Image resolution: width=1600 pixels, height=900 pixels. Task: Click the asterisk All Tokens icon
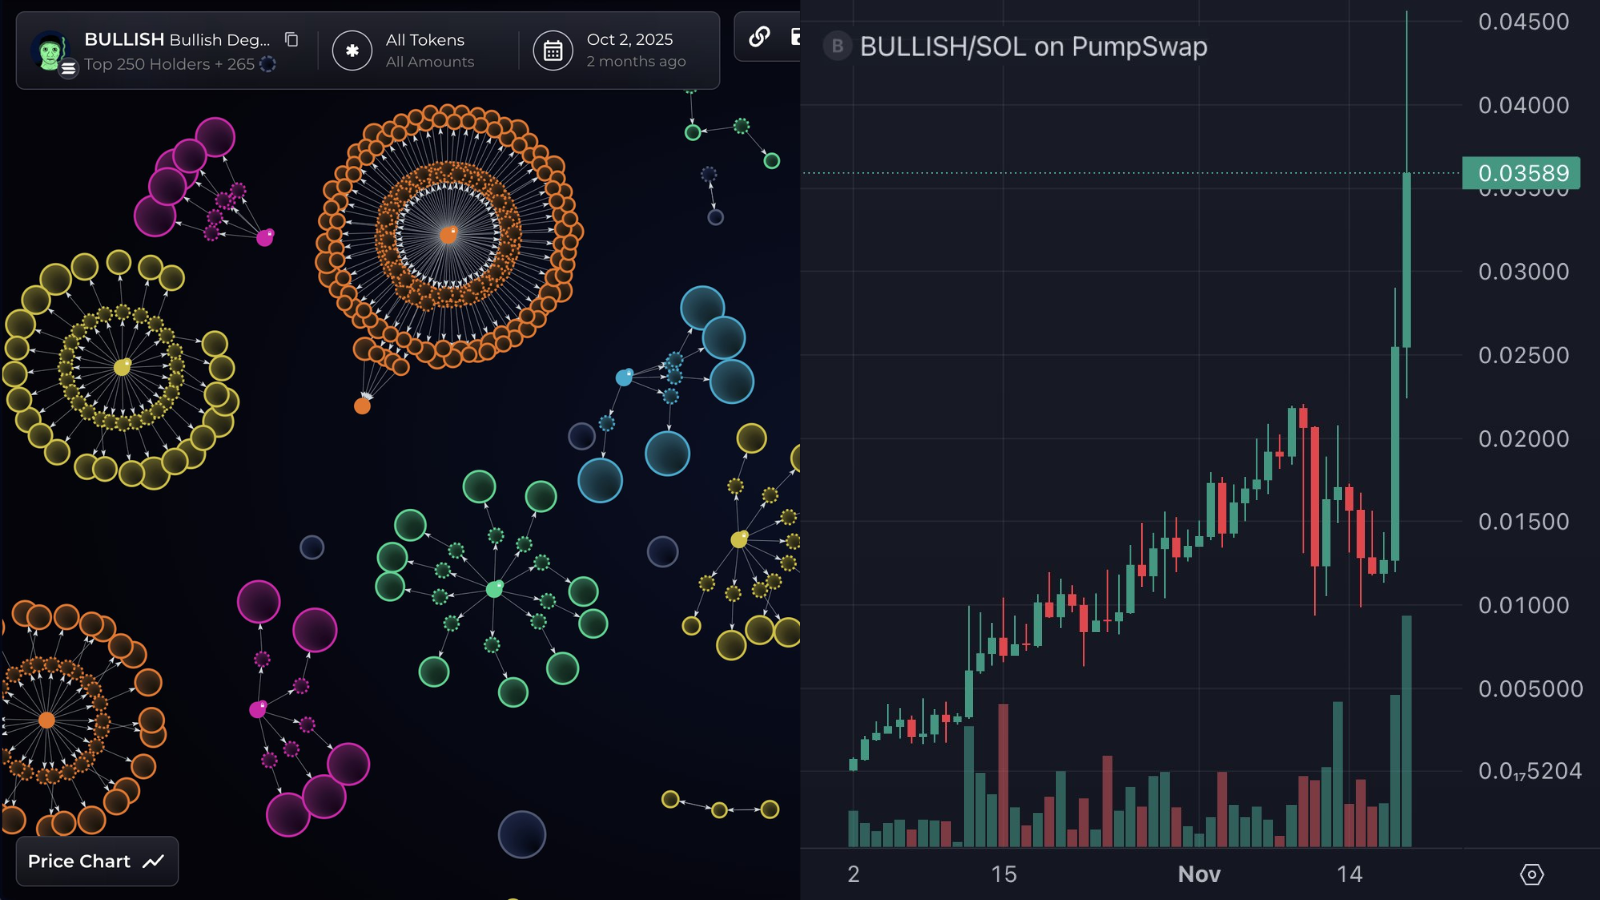tap(352, 51)
